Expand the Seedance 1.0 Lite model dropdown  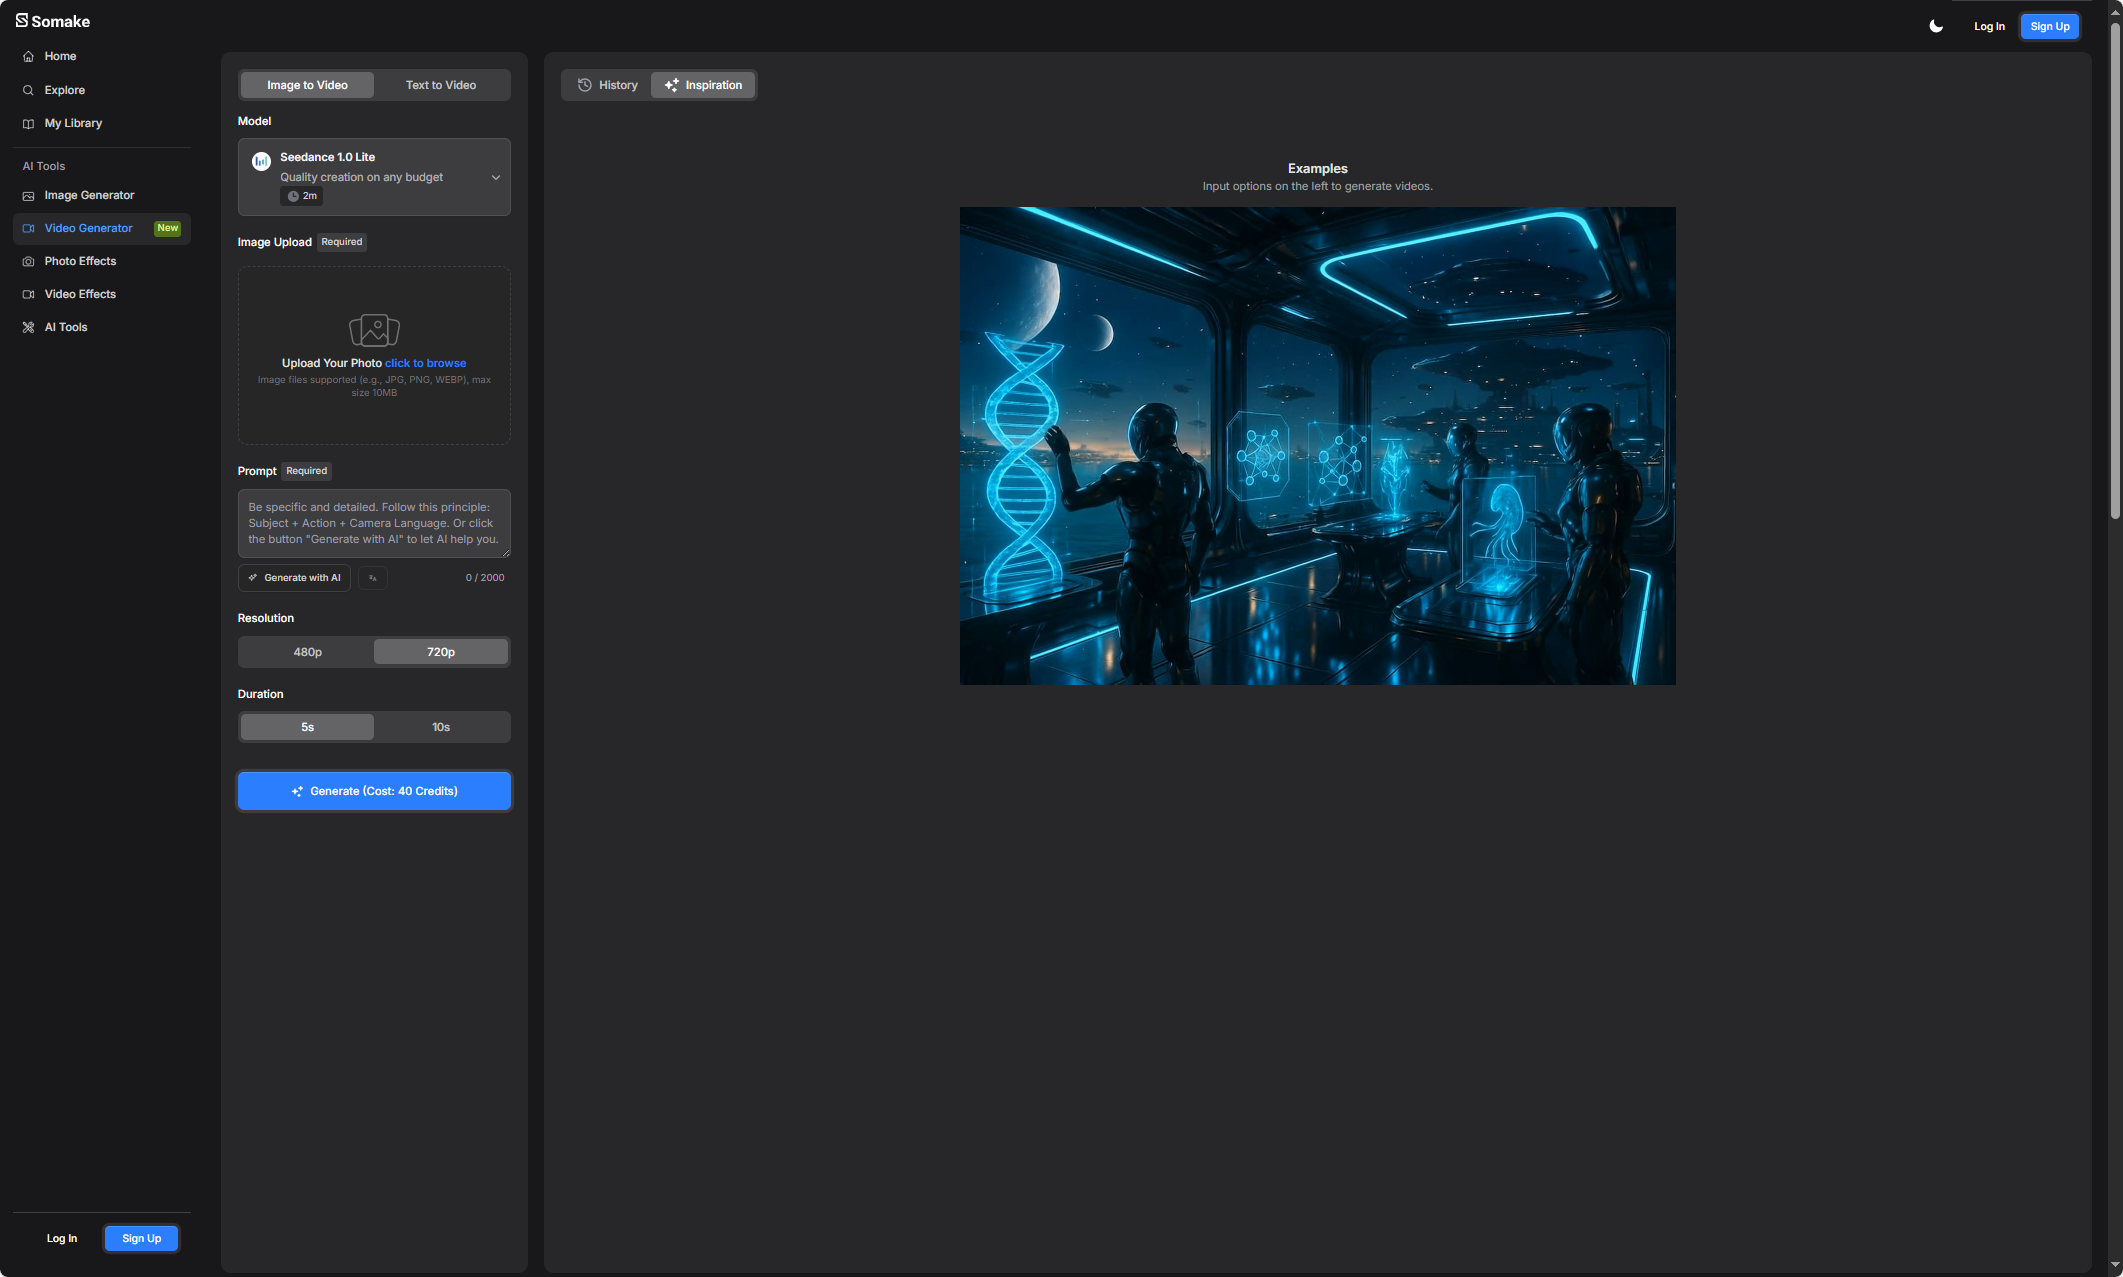495,177
